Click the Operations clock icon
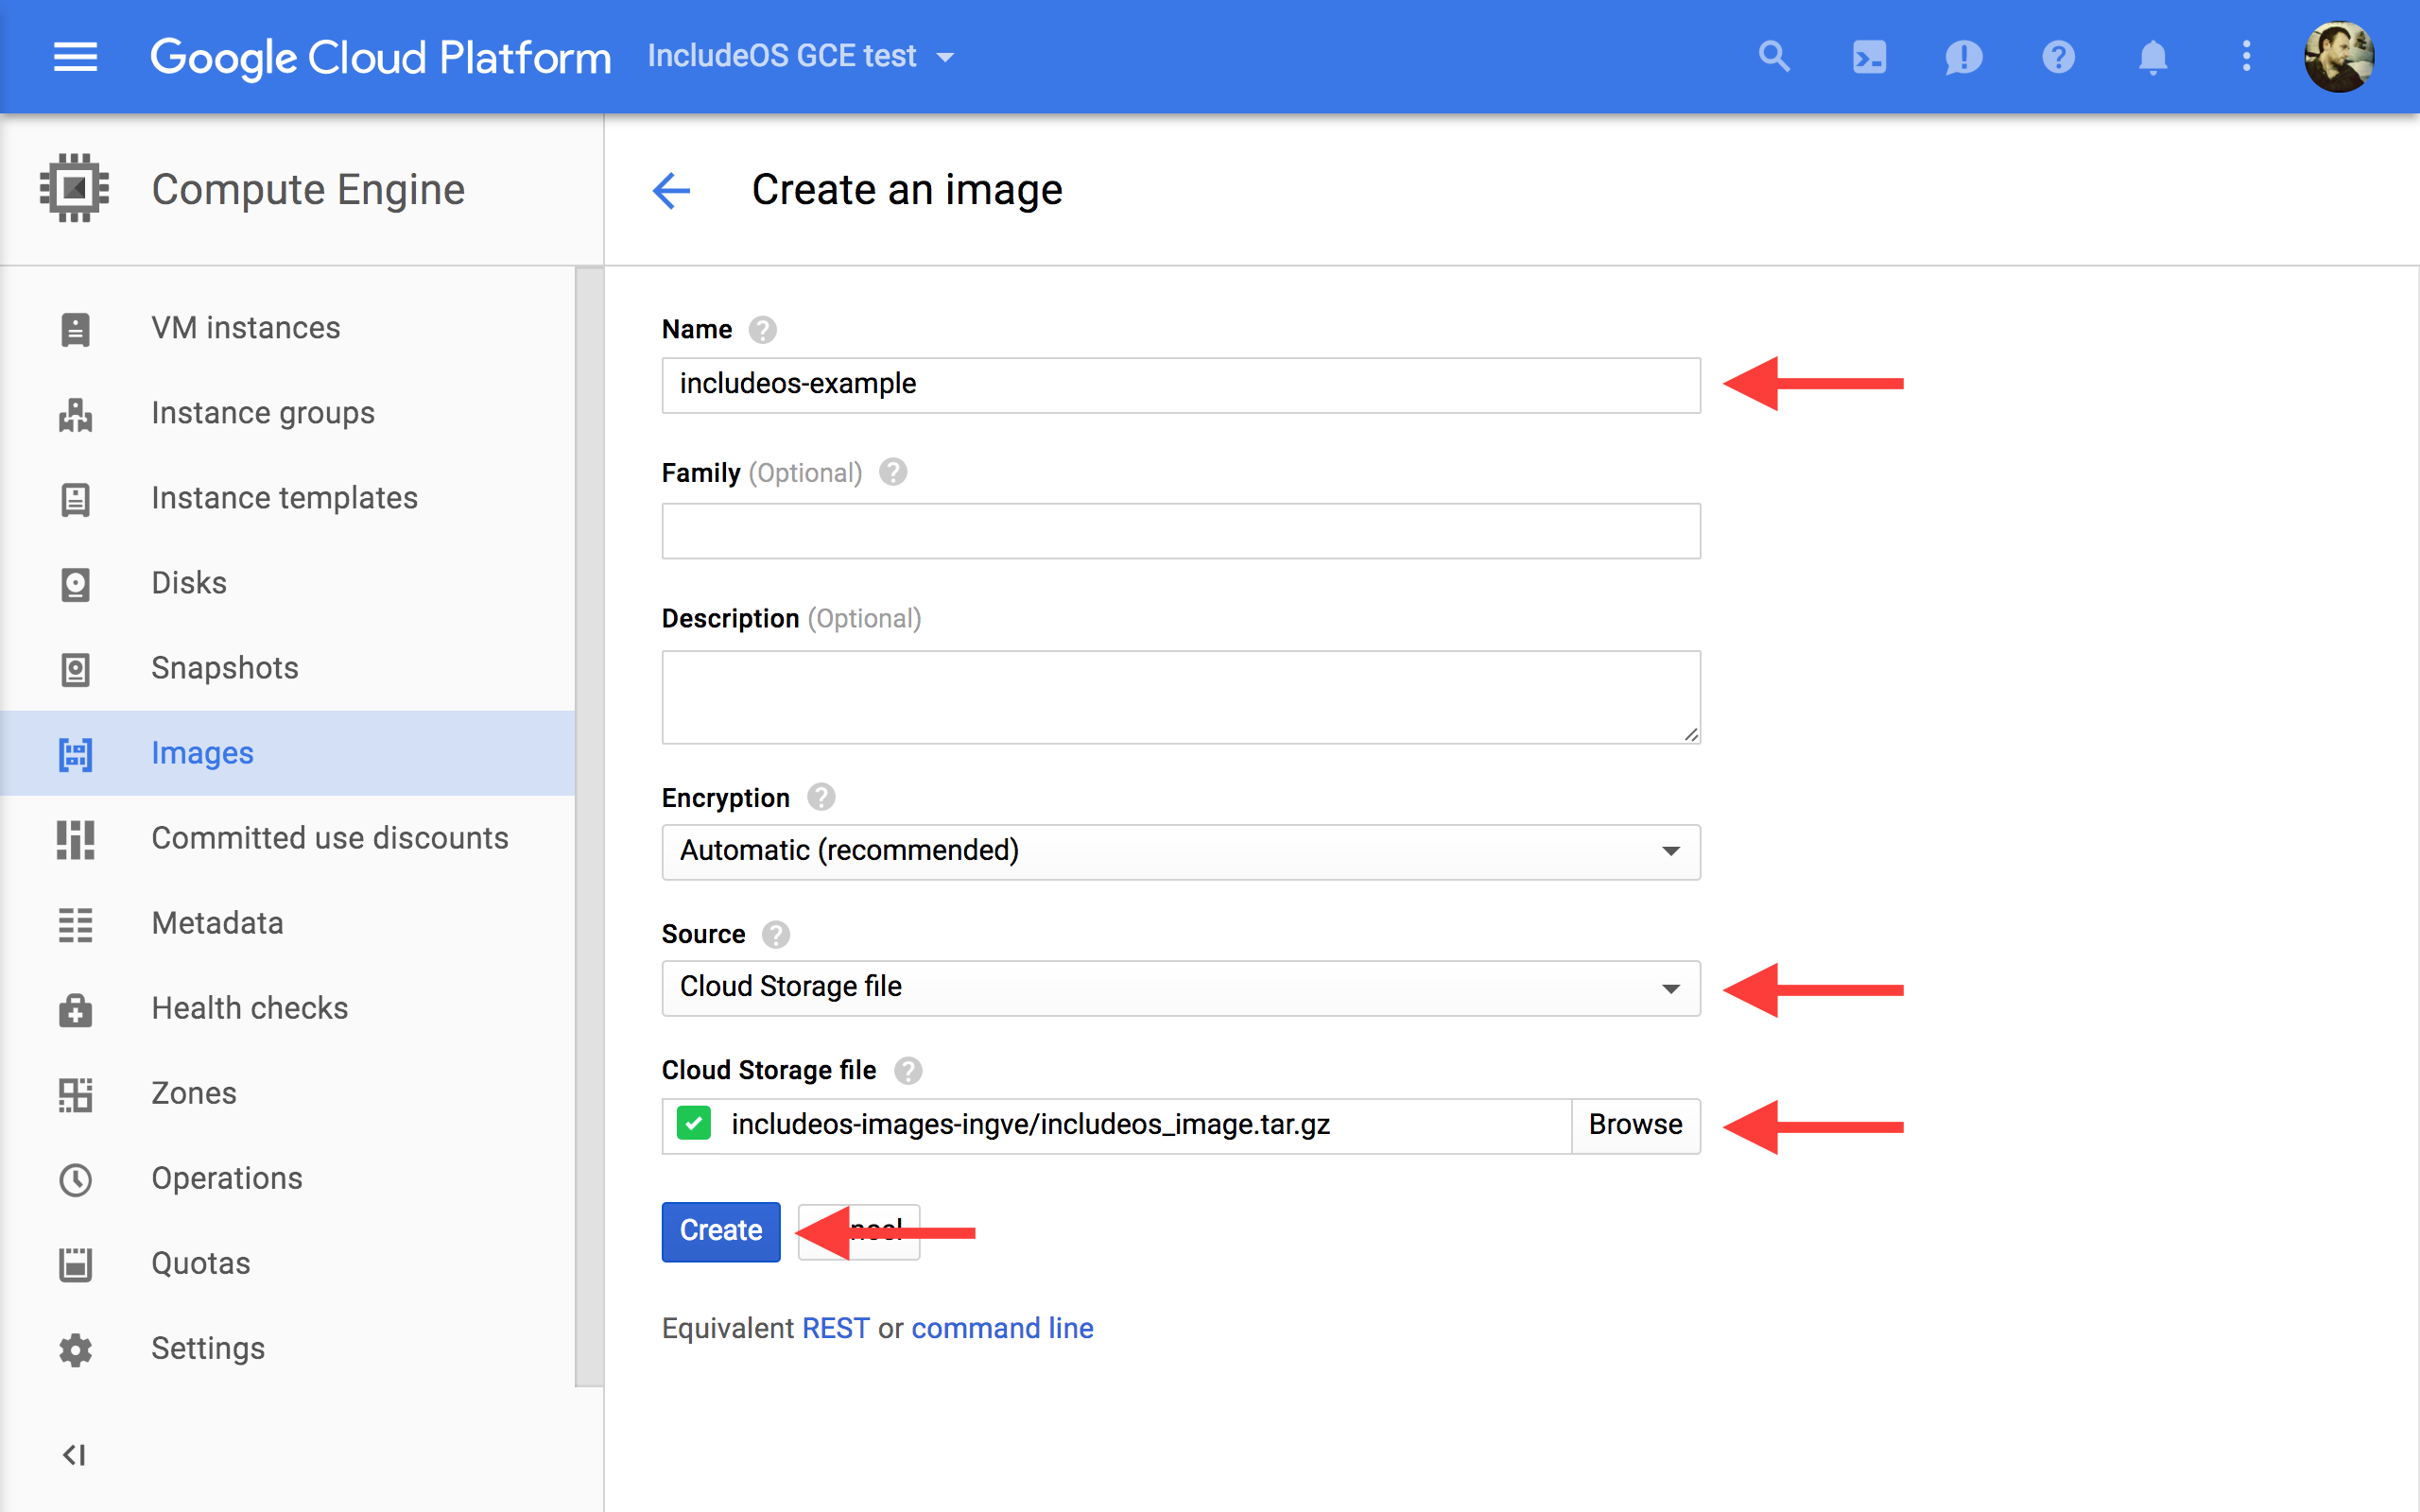Viewport: 2420px width, 1512px height. [x=76, y=1179]
